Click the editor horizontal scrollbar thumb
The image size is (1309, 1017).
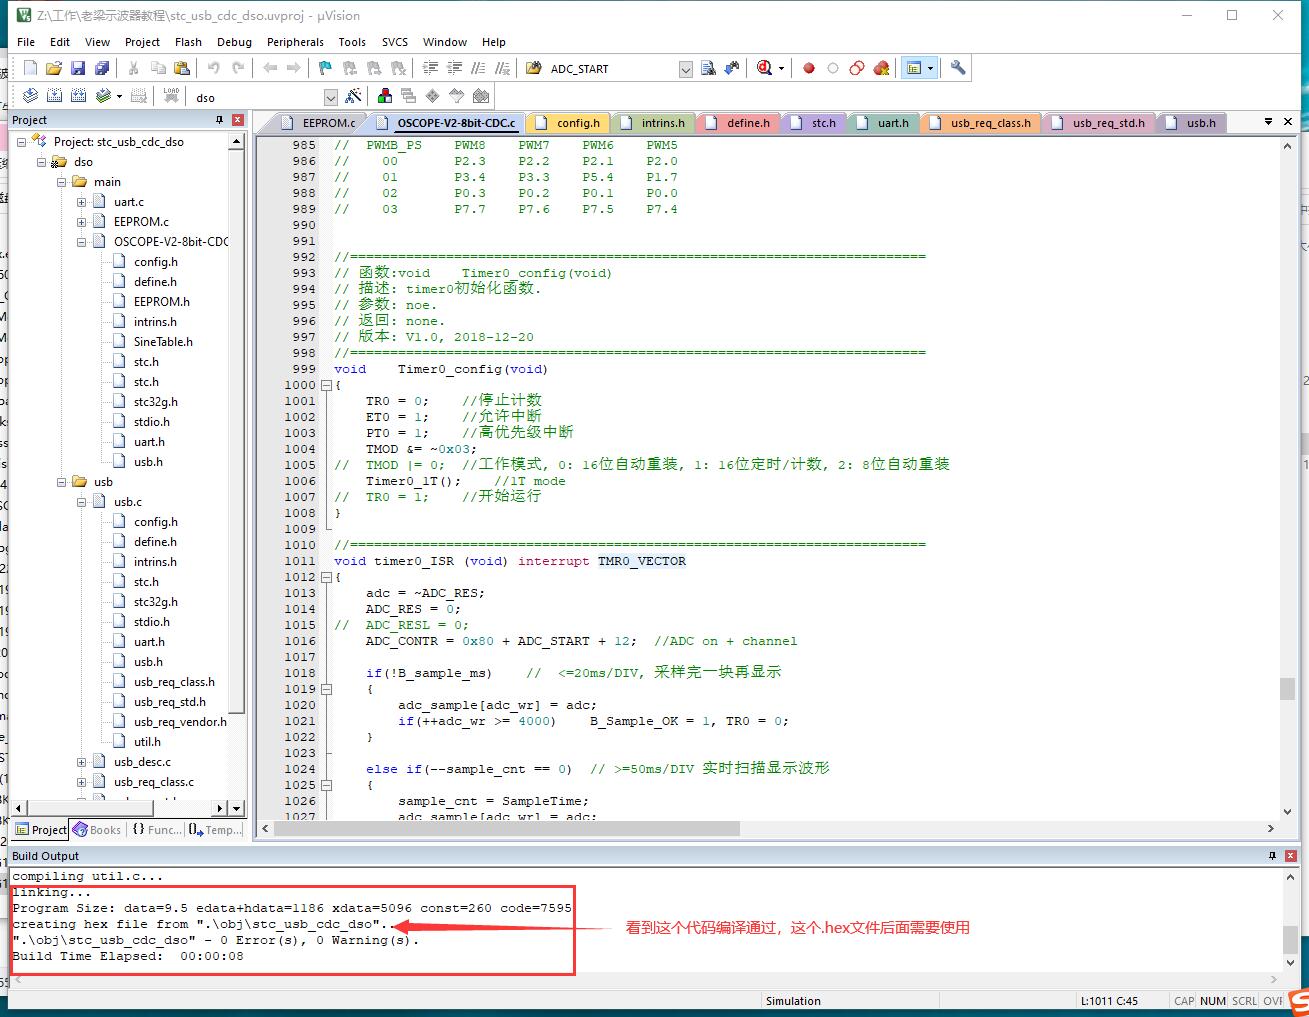[x=507, y=829]
